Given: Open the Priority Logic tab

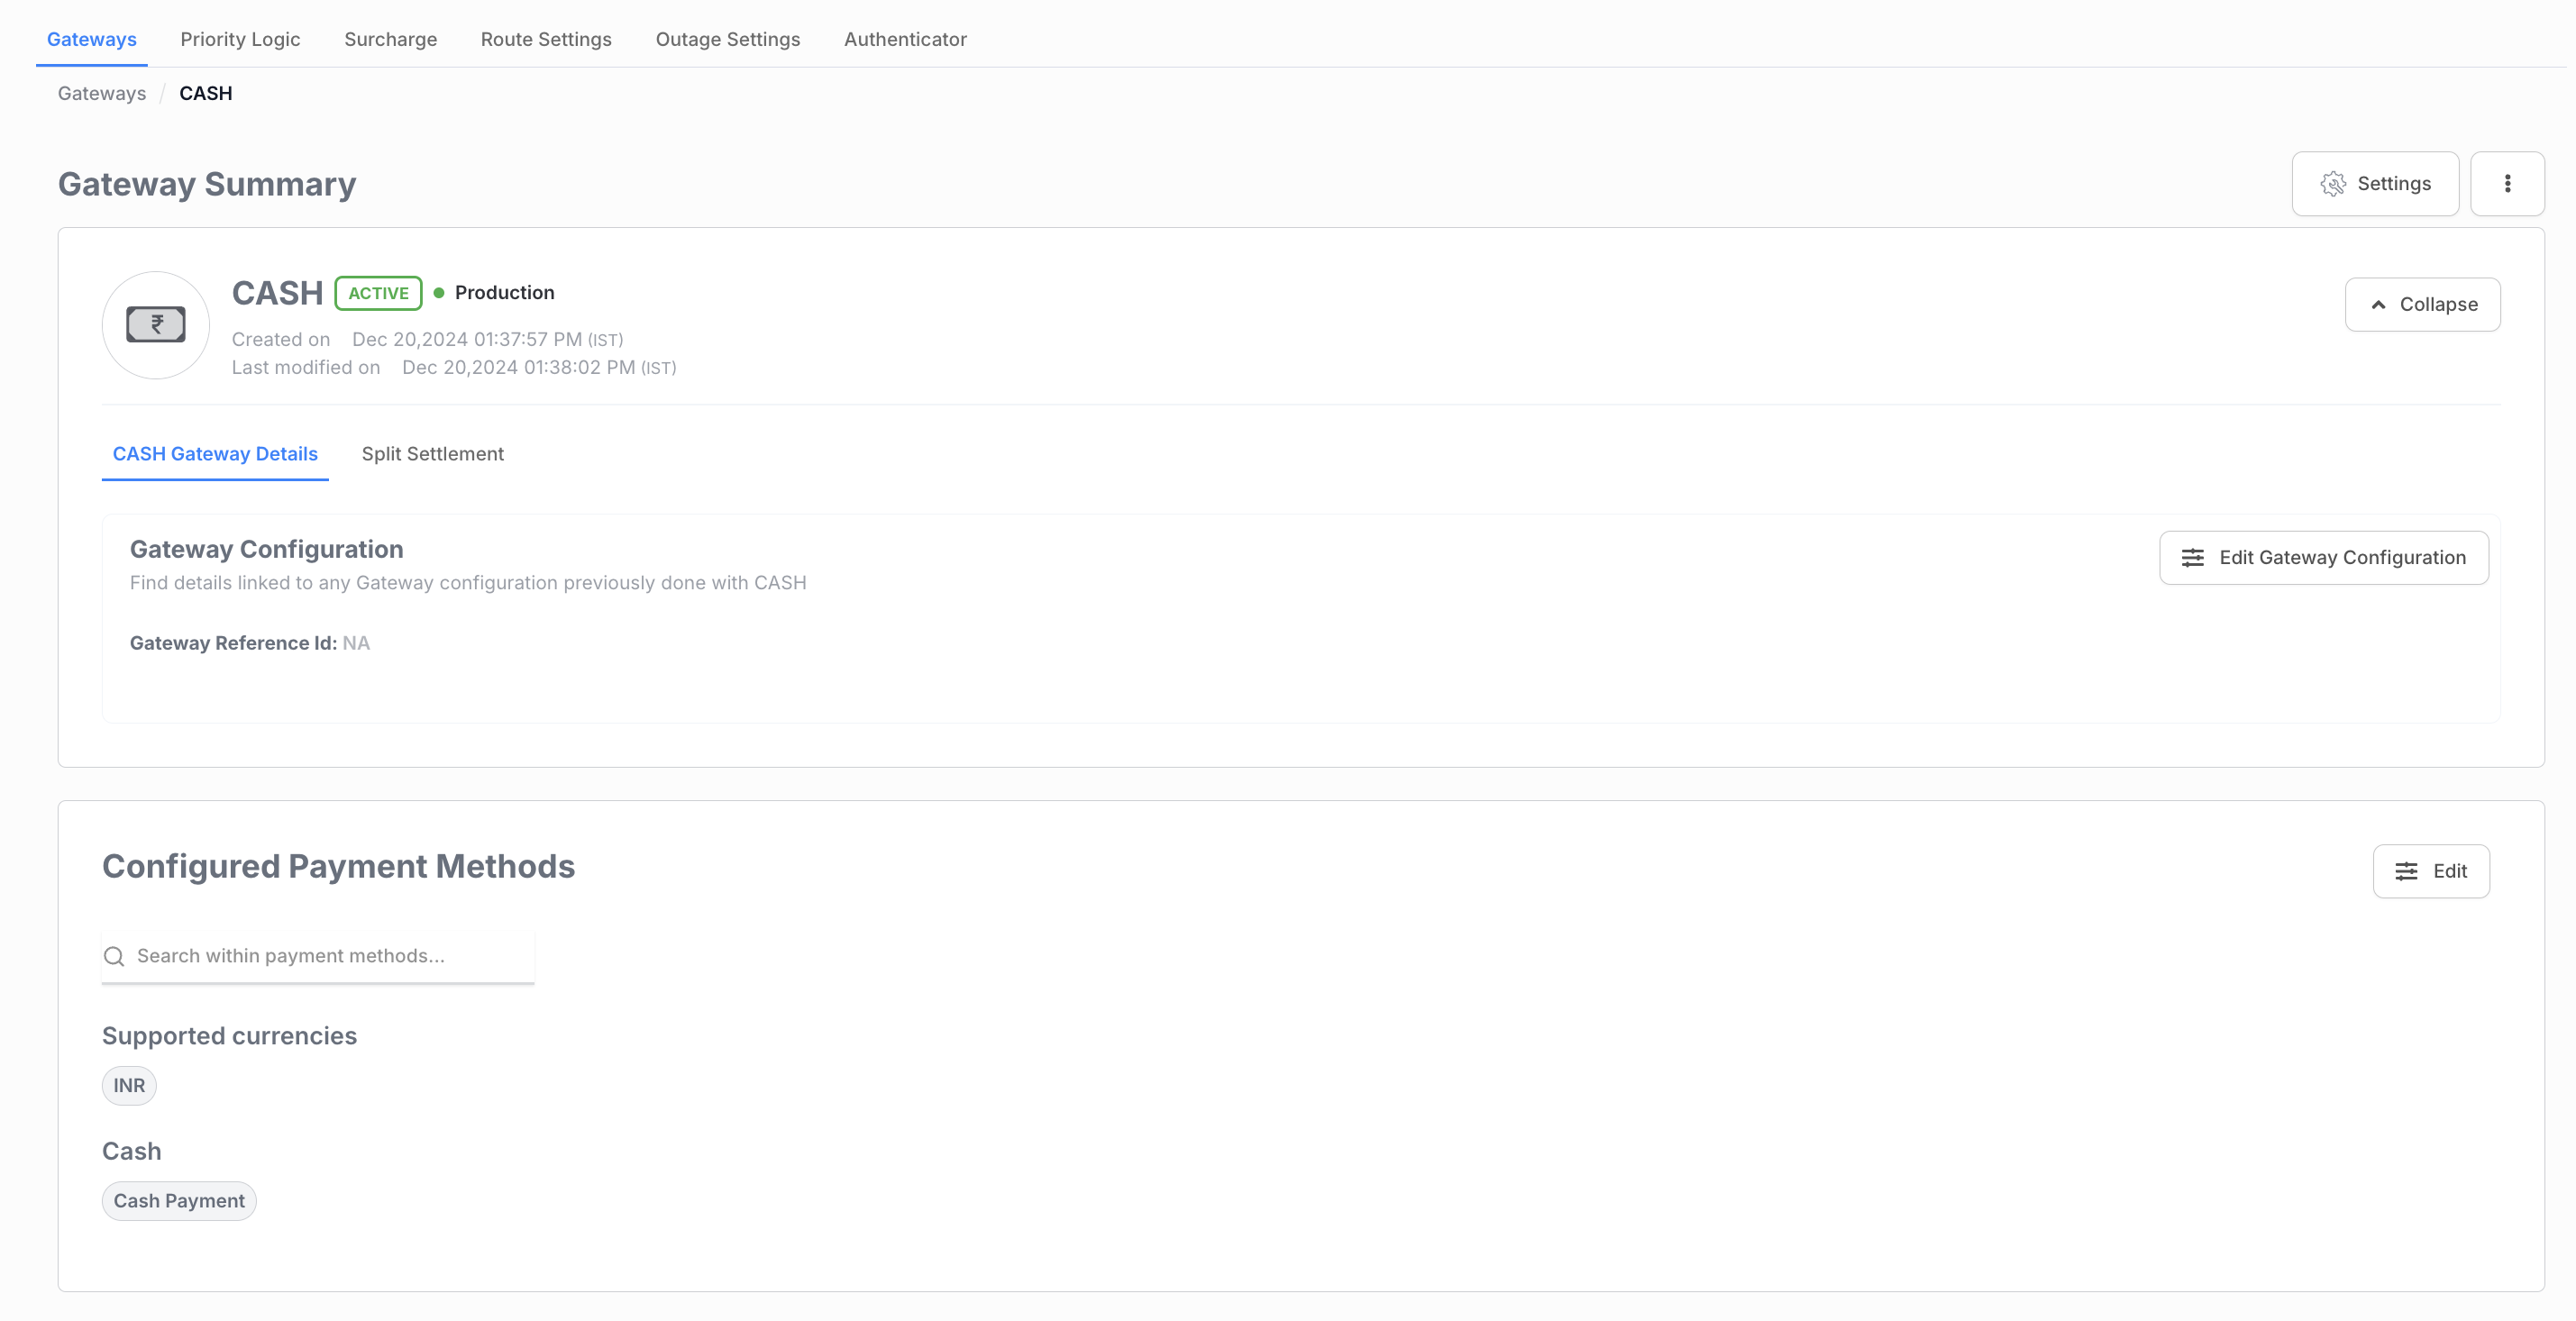Looking at the screenshot, I should pyautogui.click(x=240, y=39).
